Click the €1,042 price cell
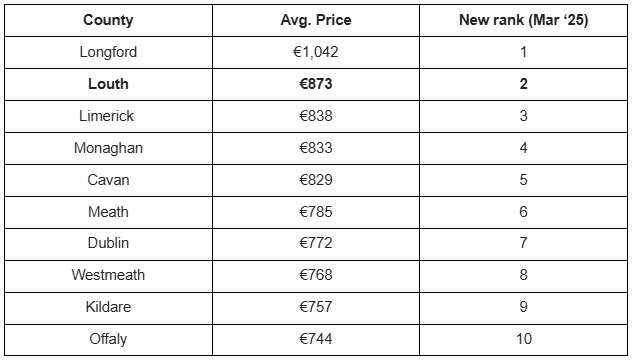634x361 pixels. [x=316, y=52]
